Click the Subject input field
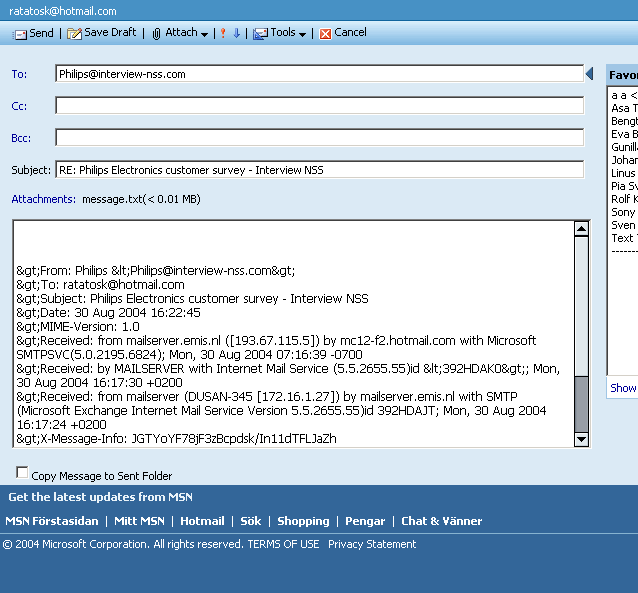This screenshot has width=638, height=593. 319,170
